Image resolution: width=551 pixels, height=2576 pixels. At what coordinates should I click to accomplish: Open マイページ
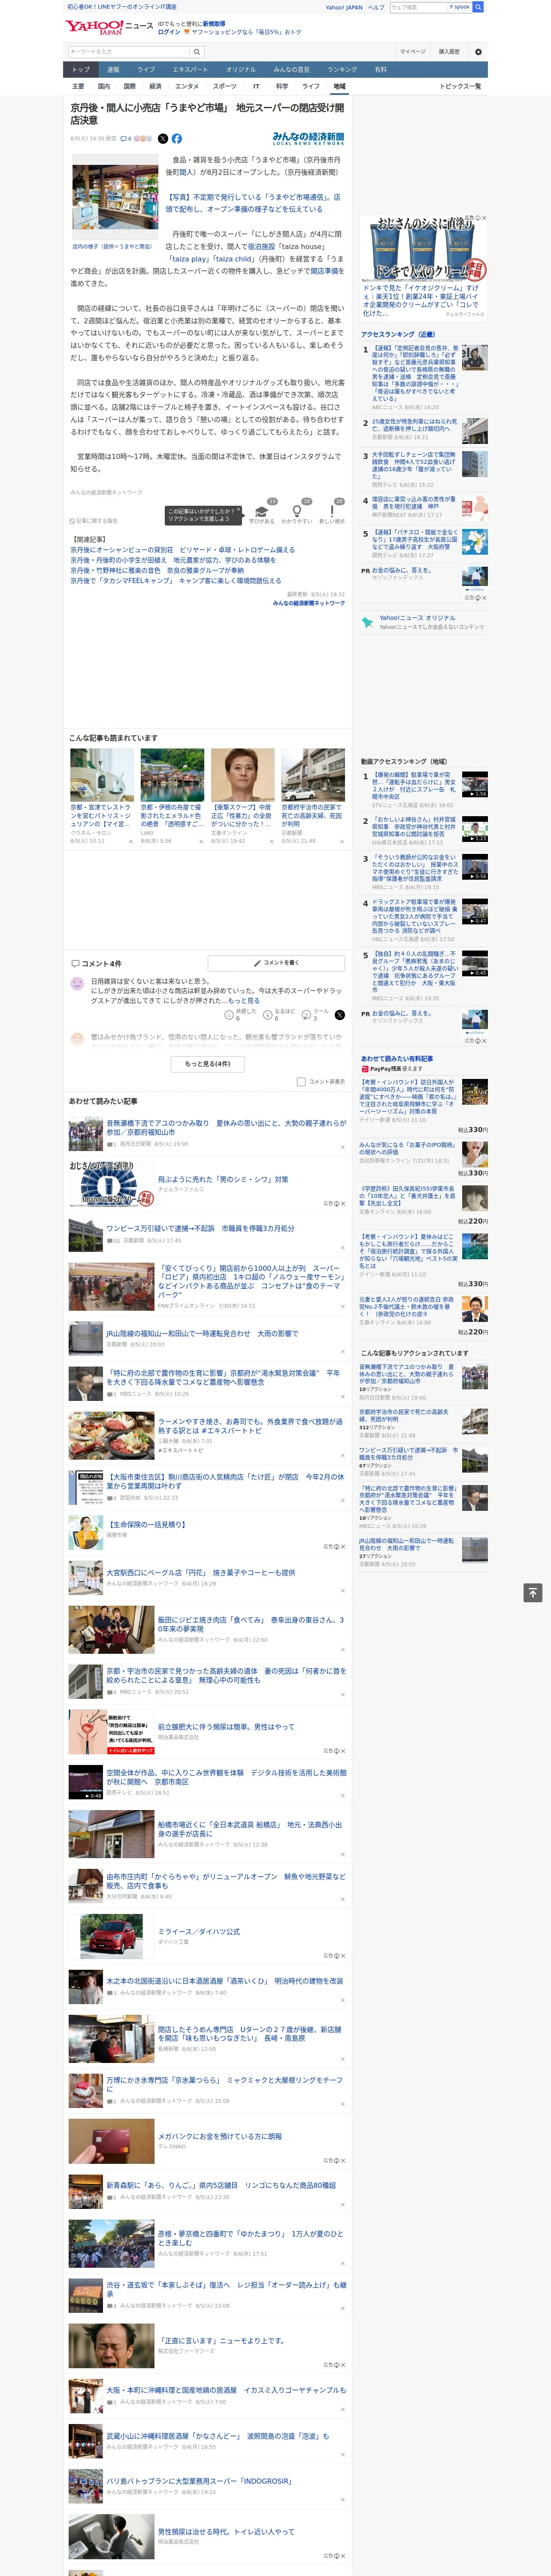pos(413,52)
